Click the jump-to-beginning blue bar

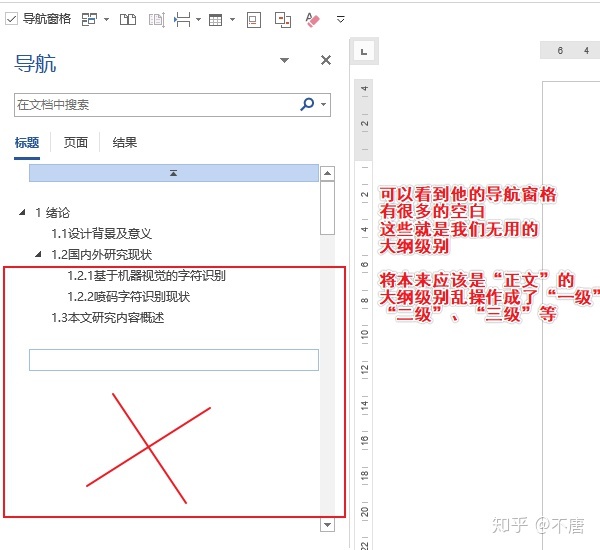(x=174, y=173)
